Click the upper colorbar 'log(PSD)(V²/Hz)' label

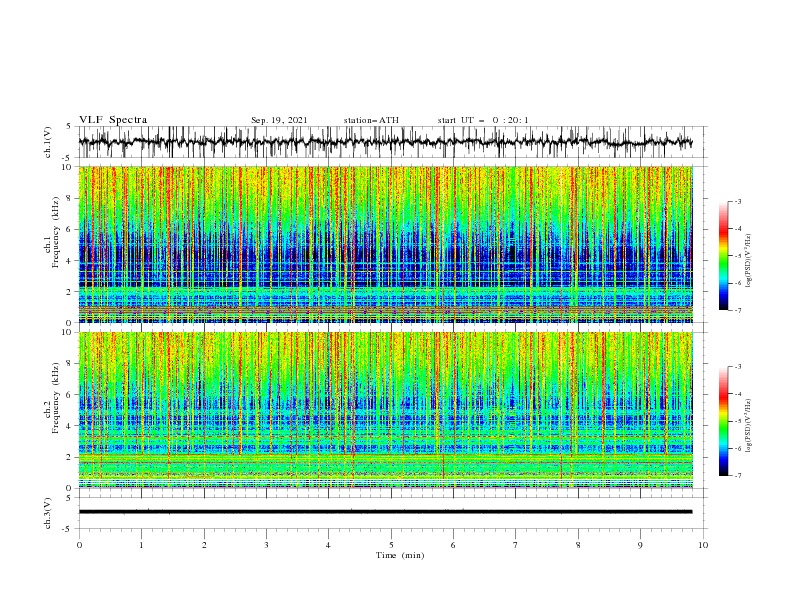[x=750, y=261]
